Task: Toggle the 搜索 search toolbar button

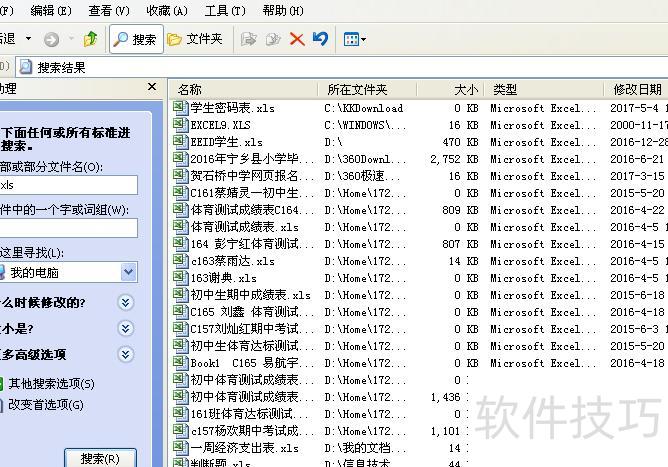Action: (x=136, y=39)
